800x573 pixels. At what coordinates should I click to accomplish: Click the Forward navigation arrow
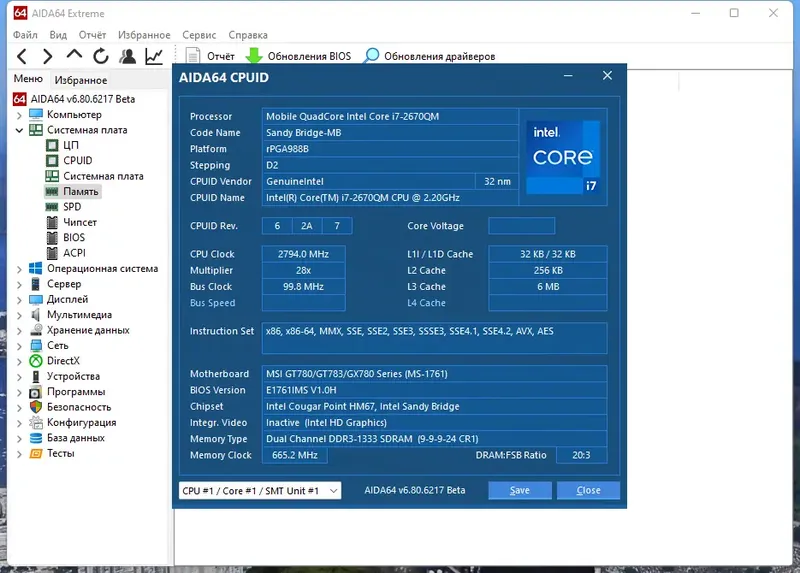coord(47,56)
